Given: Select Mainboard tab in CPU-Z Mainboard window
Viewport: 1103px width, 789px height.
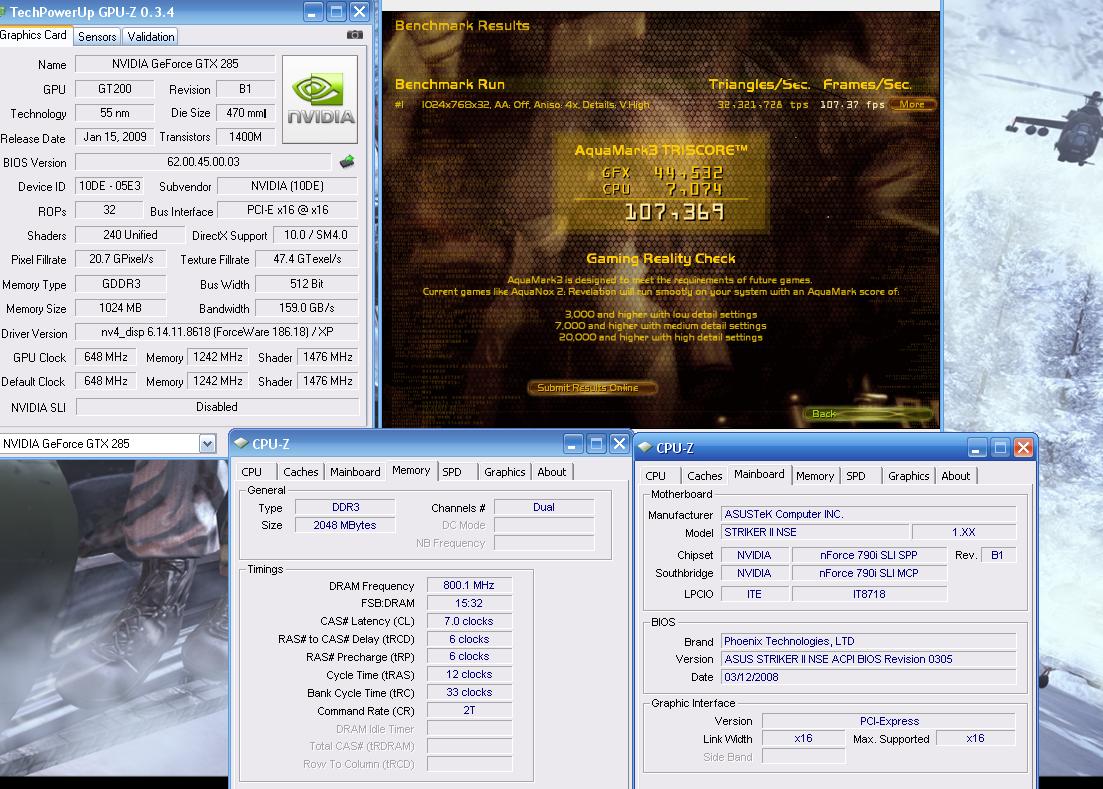Looking at the screenshot, I should click(x=759, y=475).
